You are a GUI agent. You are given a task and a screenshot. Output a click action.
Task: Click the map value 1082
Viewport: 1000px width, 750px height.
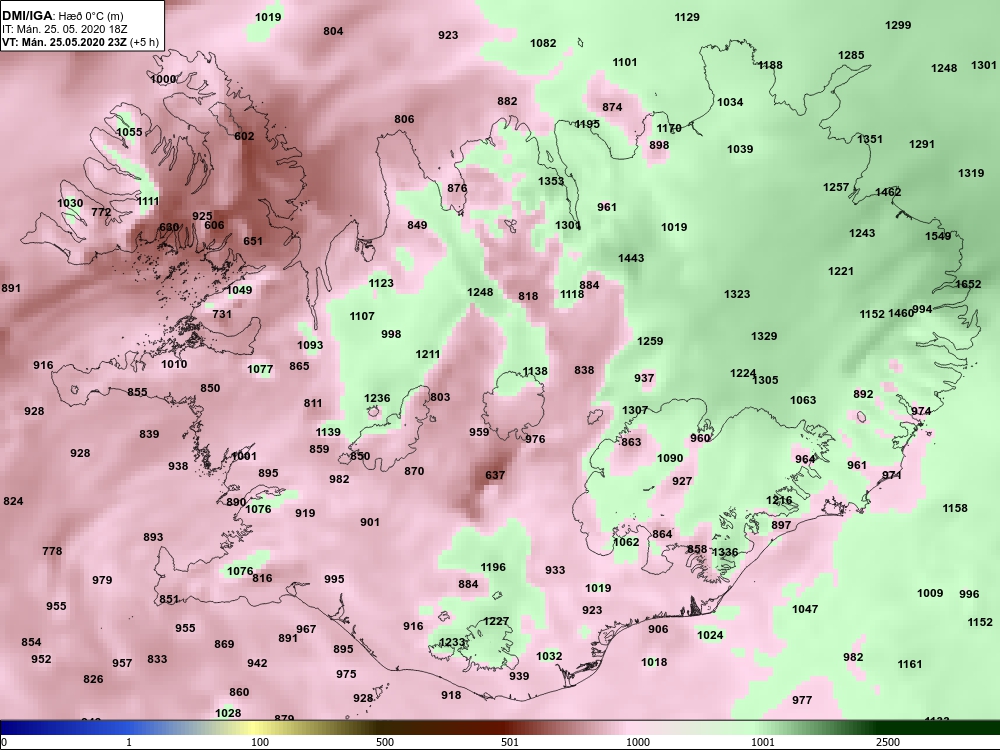[x=543, y=43]
